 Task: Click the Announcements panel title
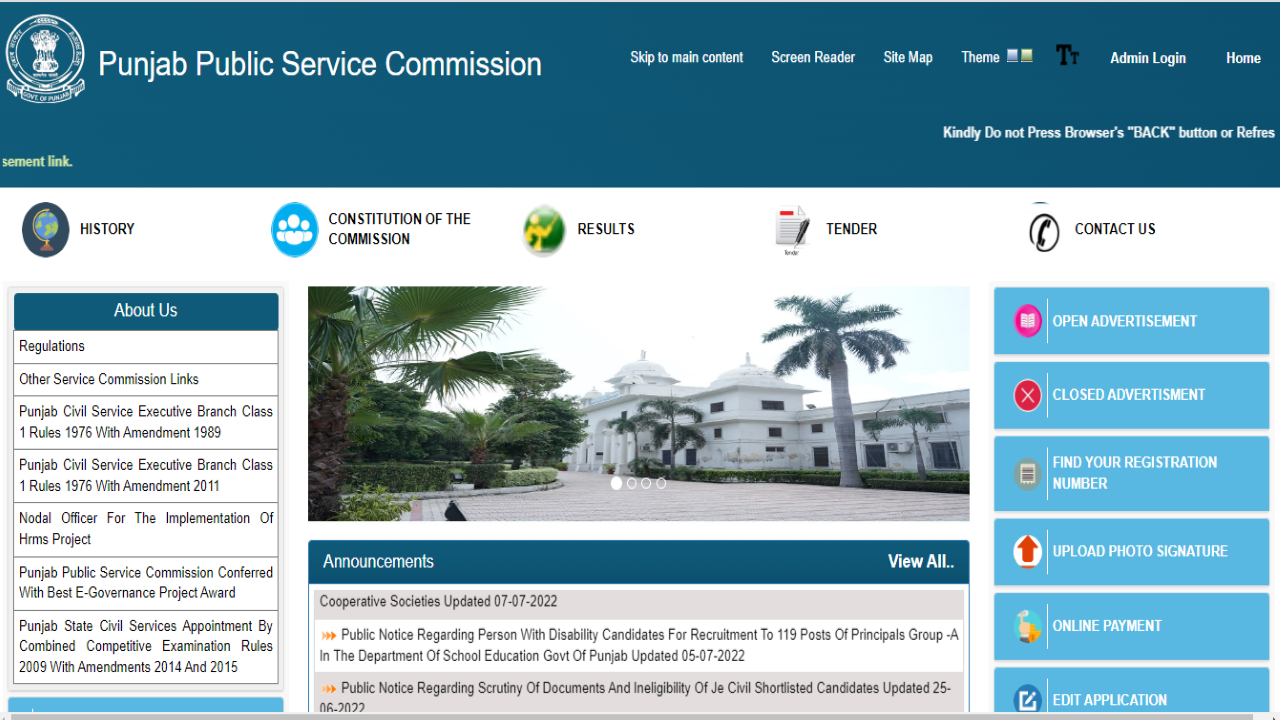point(378,562)
